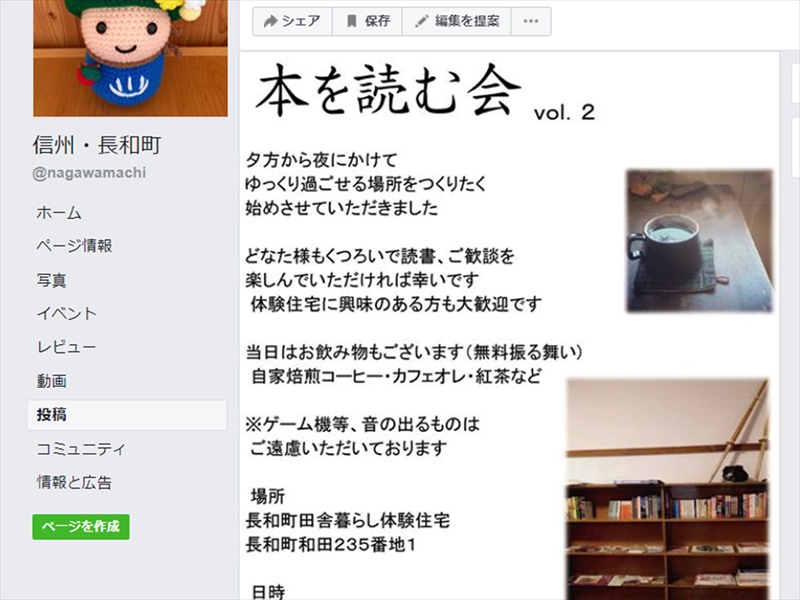The image size is (800, 600).
Task: Click the 編集を提案 button
Action: 457,21
